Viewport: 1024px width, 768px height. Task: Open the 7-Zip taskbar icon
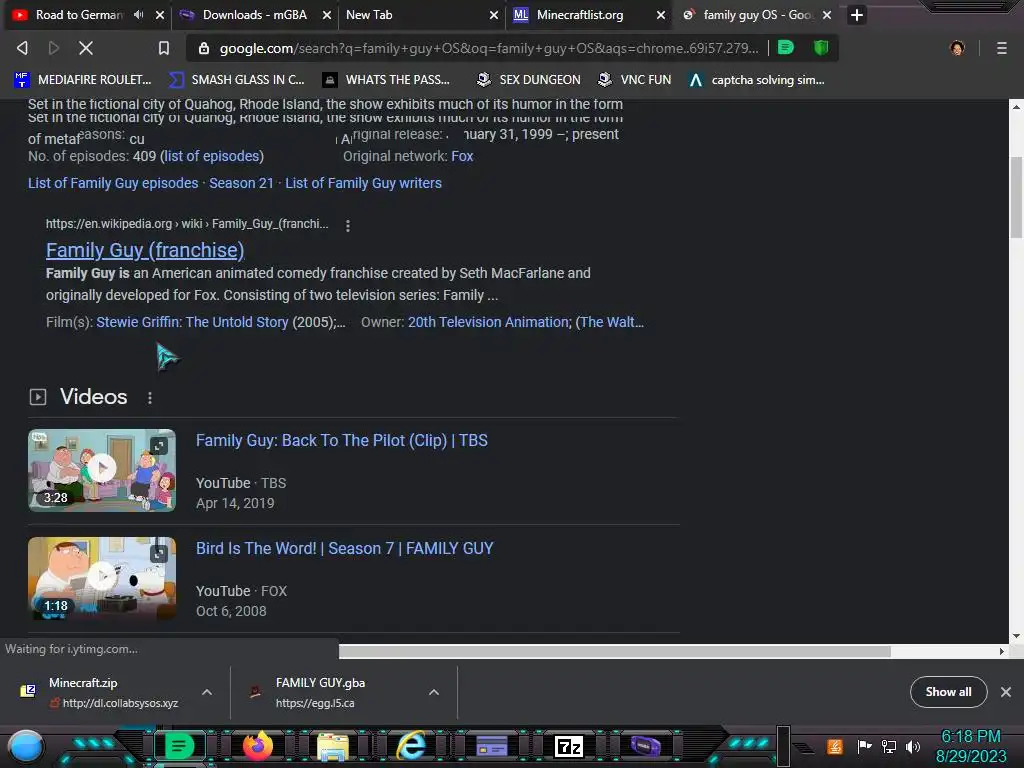(568, 746)
